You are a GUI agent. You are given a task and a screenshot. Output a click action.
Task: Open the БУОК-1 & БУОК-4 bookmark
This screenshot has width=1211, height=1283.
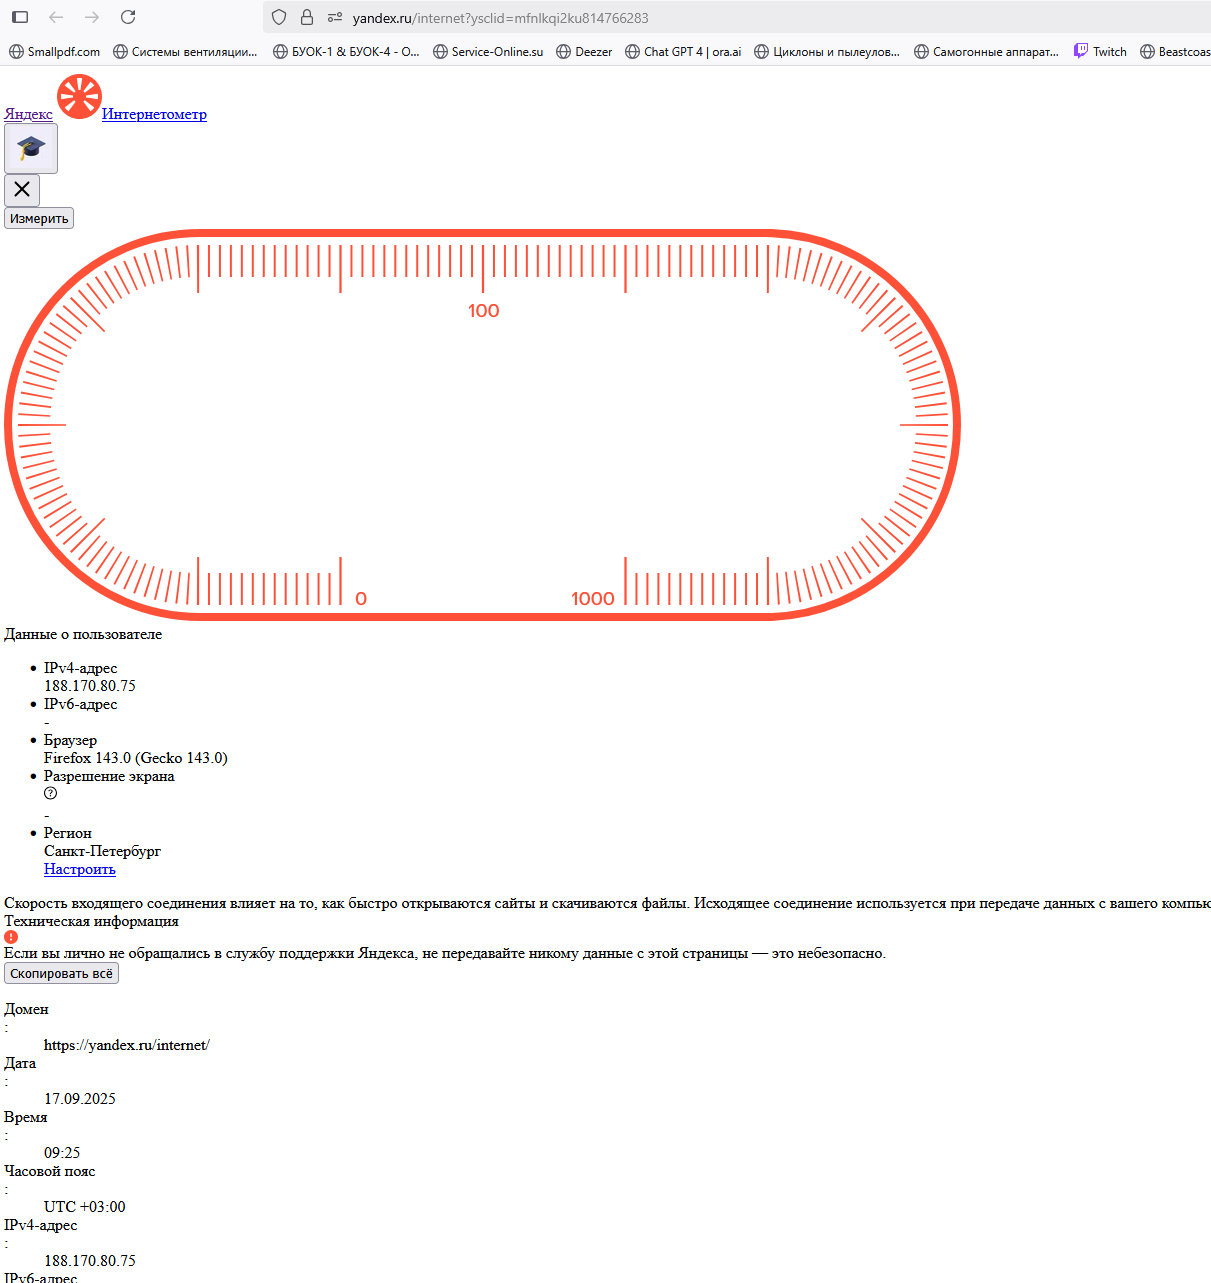pos(347,52)
